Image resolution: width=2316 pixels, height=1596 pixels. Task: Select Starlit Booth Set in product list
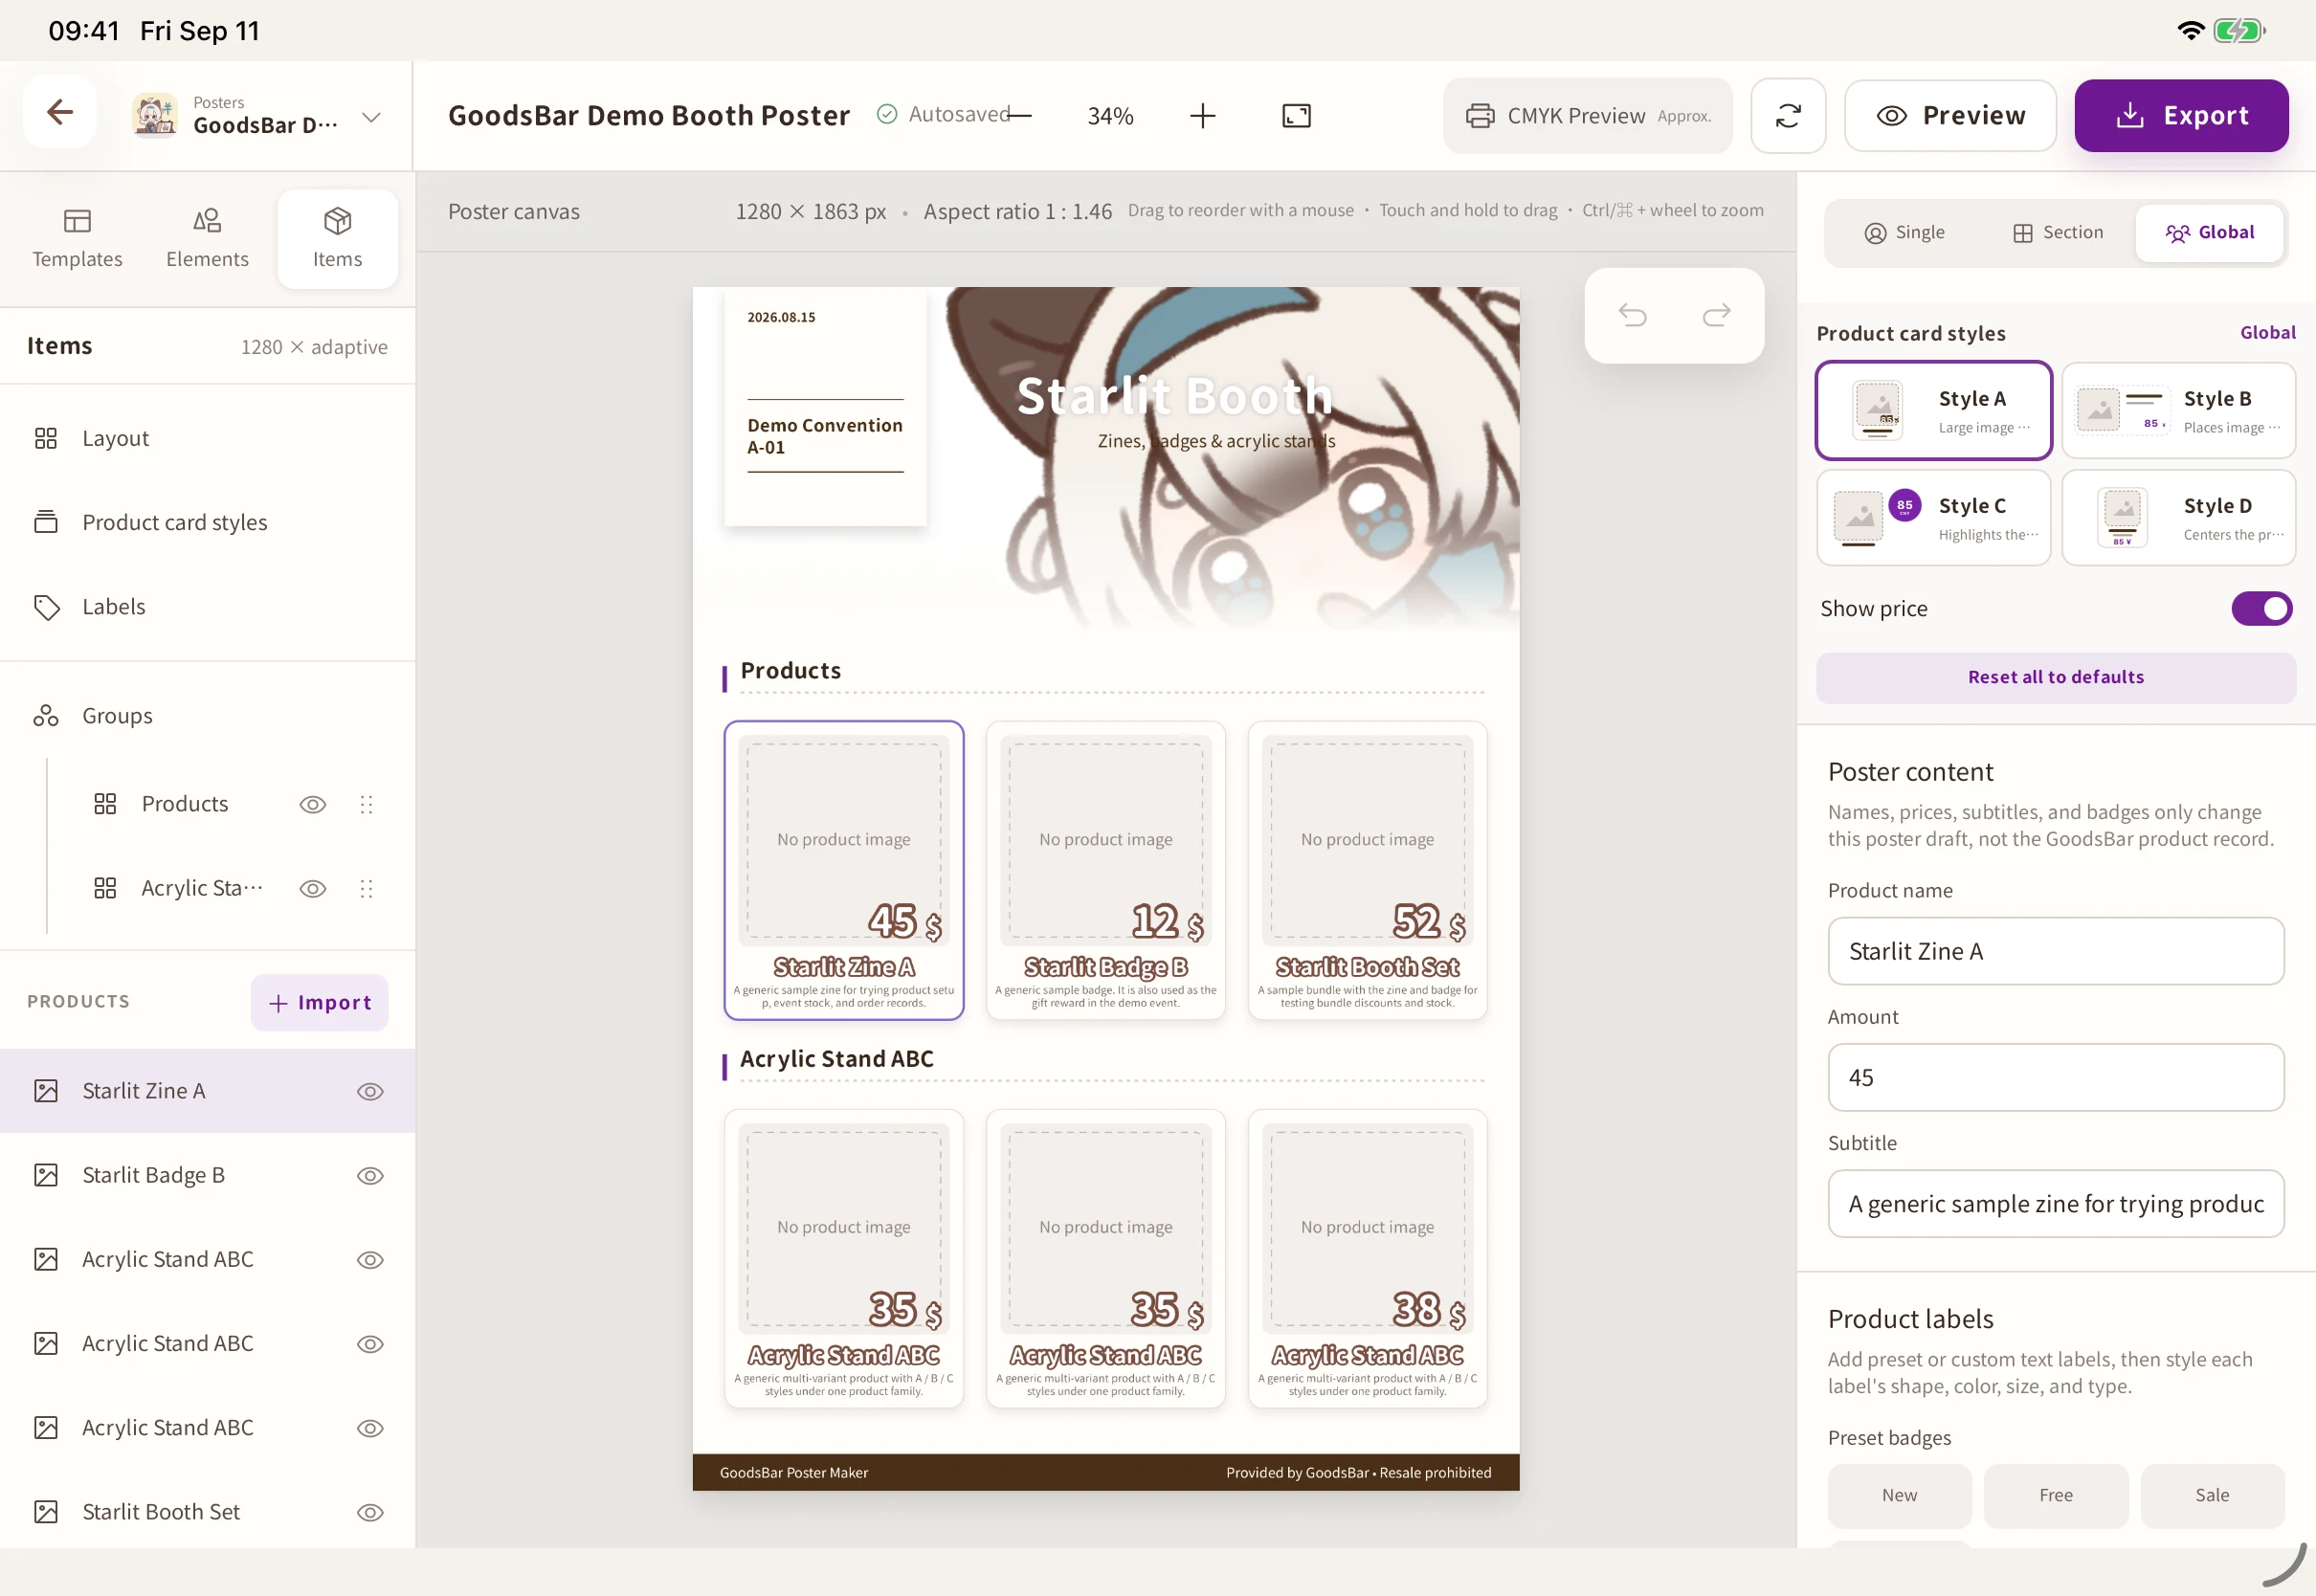pos(207,1512)
